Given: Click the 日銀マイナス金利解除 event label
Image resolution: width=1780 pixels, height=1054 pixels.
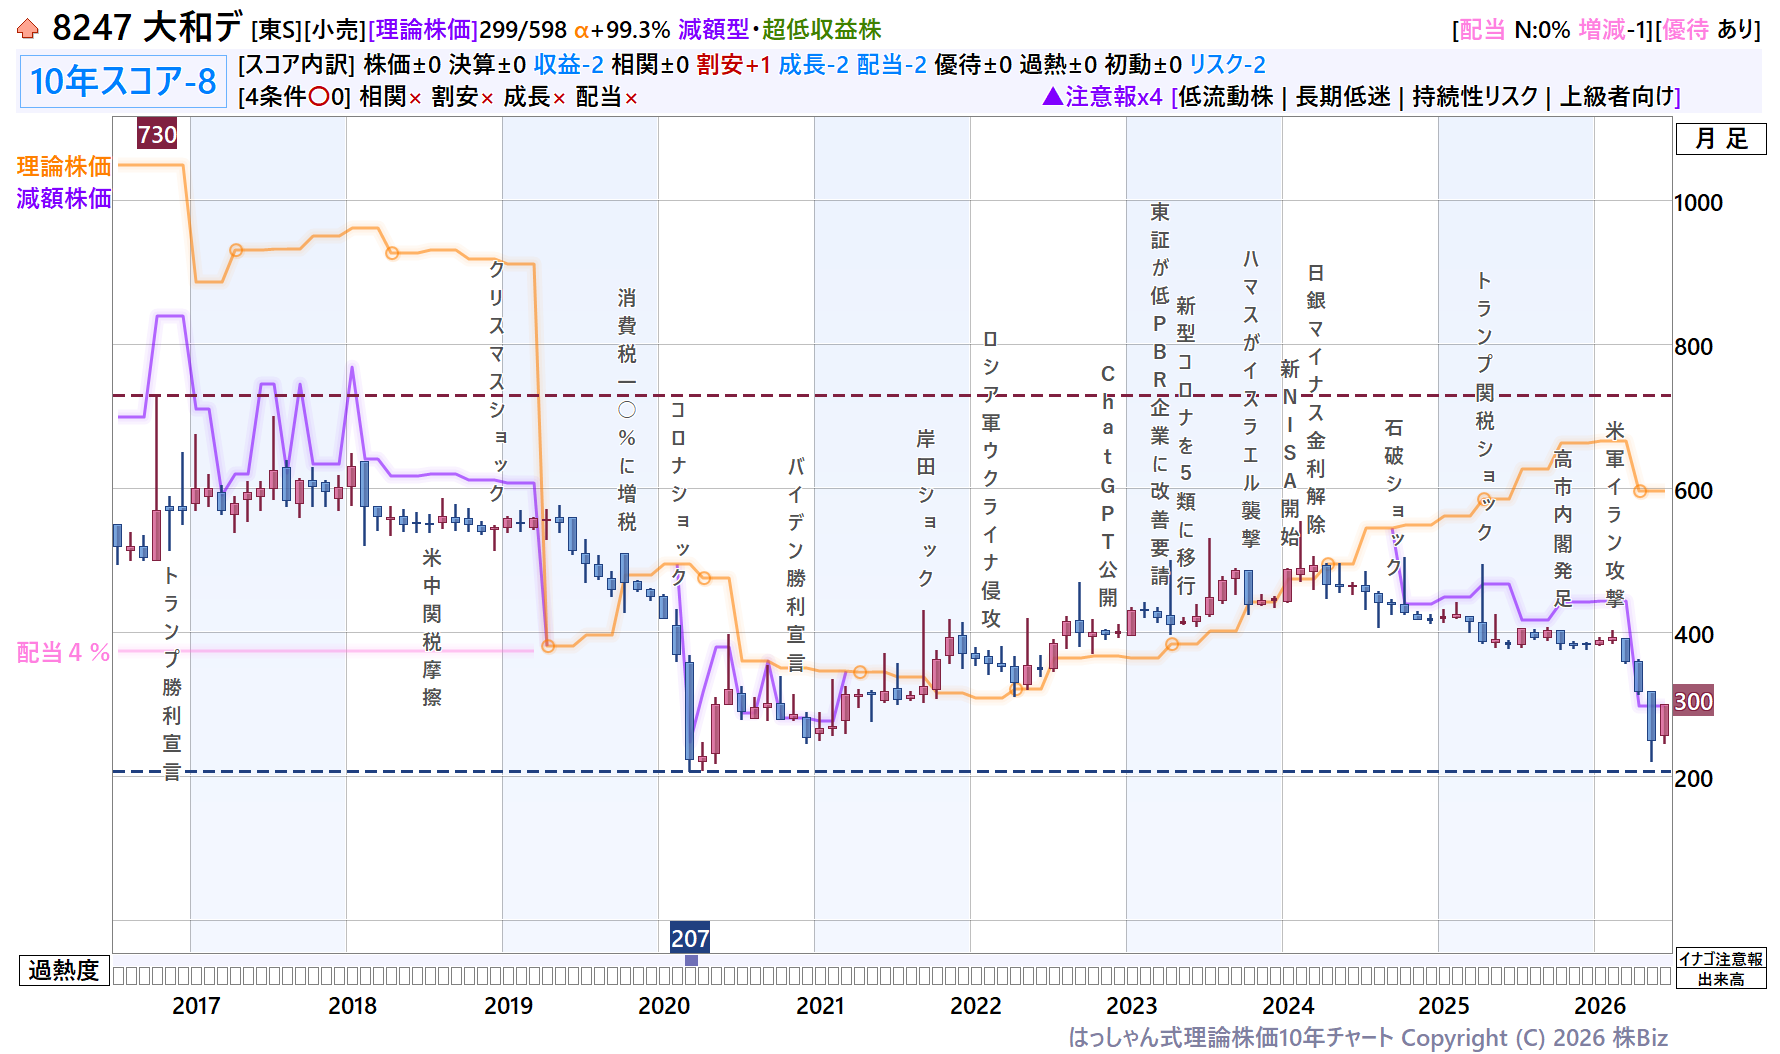Looking at the screenshot, I should pos(1316,399).
